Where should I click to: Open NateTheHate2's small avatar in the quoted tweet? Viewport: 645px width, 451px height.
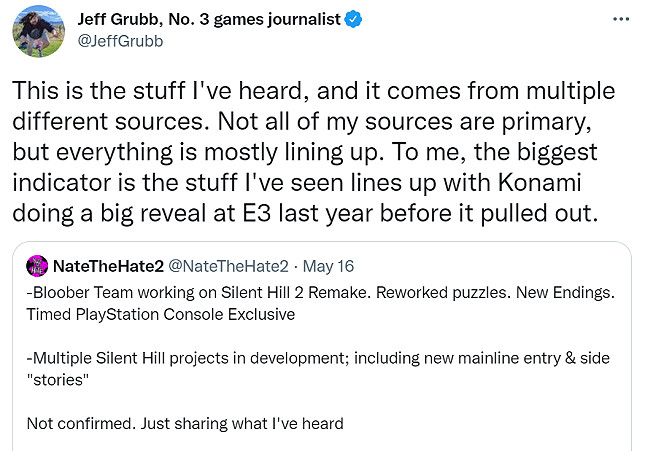click(x=39, y=267)
